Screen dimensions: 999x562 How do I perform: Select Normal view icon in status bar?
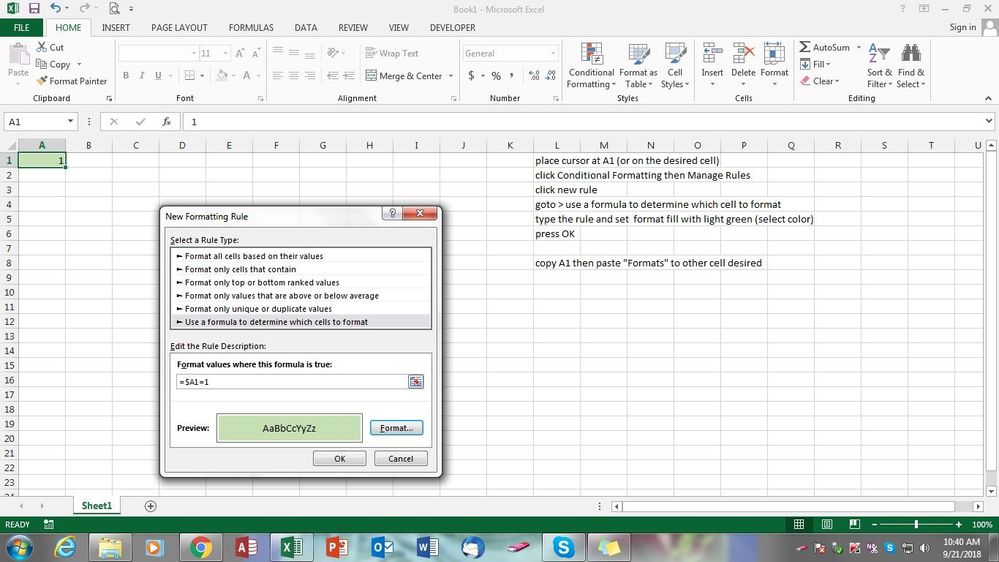tap(799, 524)
